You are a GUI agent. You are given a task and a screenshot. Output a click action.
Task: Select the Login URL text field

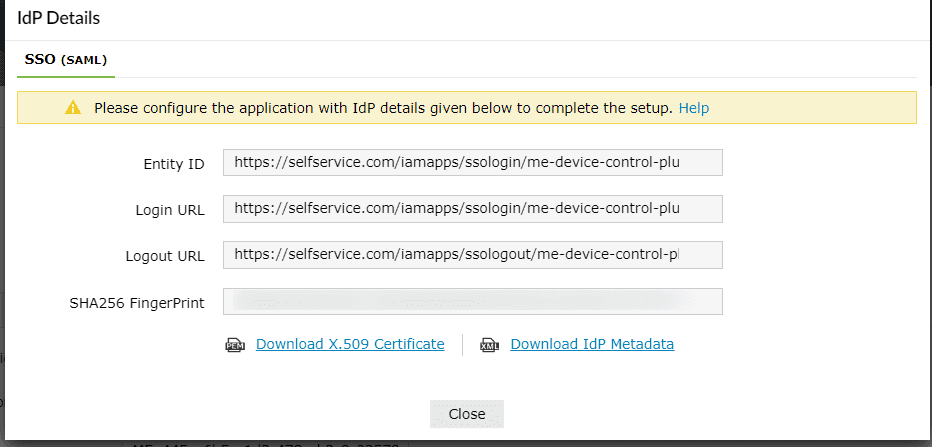coord(472,209)
